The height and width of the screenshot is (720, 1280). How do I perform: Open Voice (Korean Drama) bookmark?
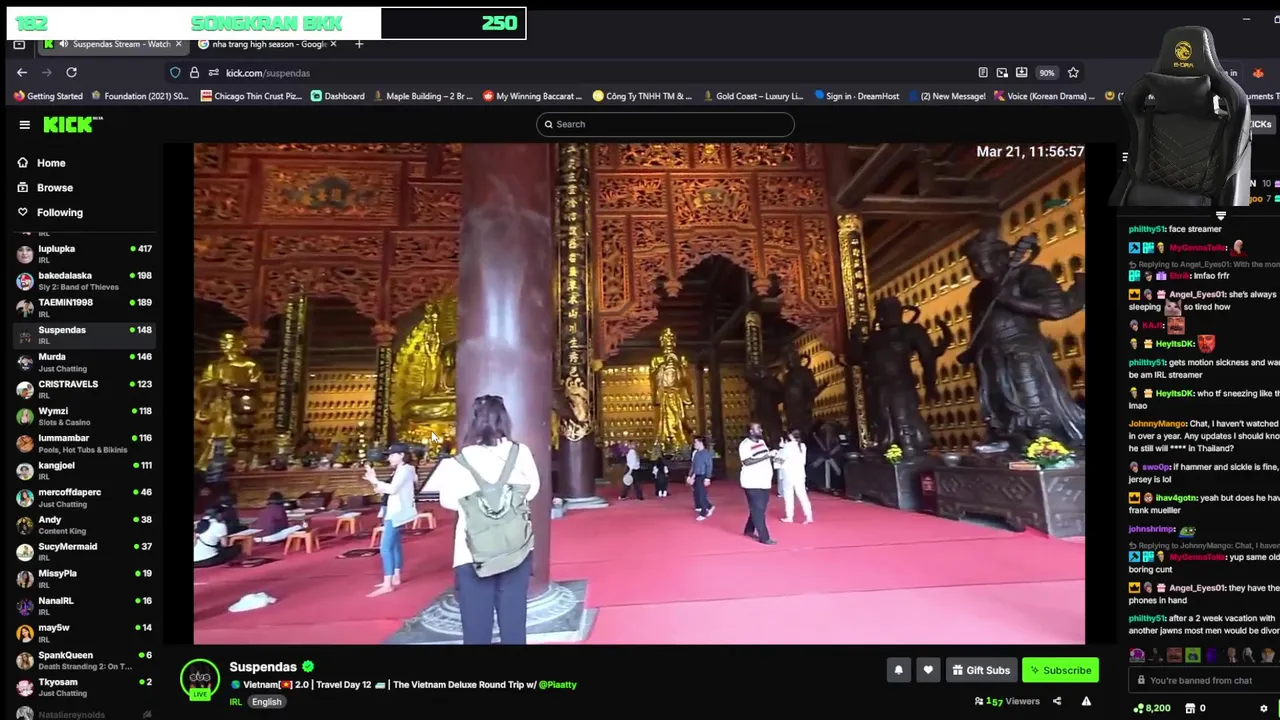(1044, 96)
